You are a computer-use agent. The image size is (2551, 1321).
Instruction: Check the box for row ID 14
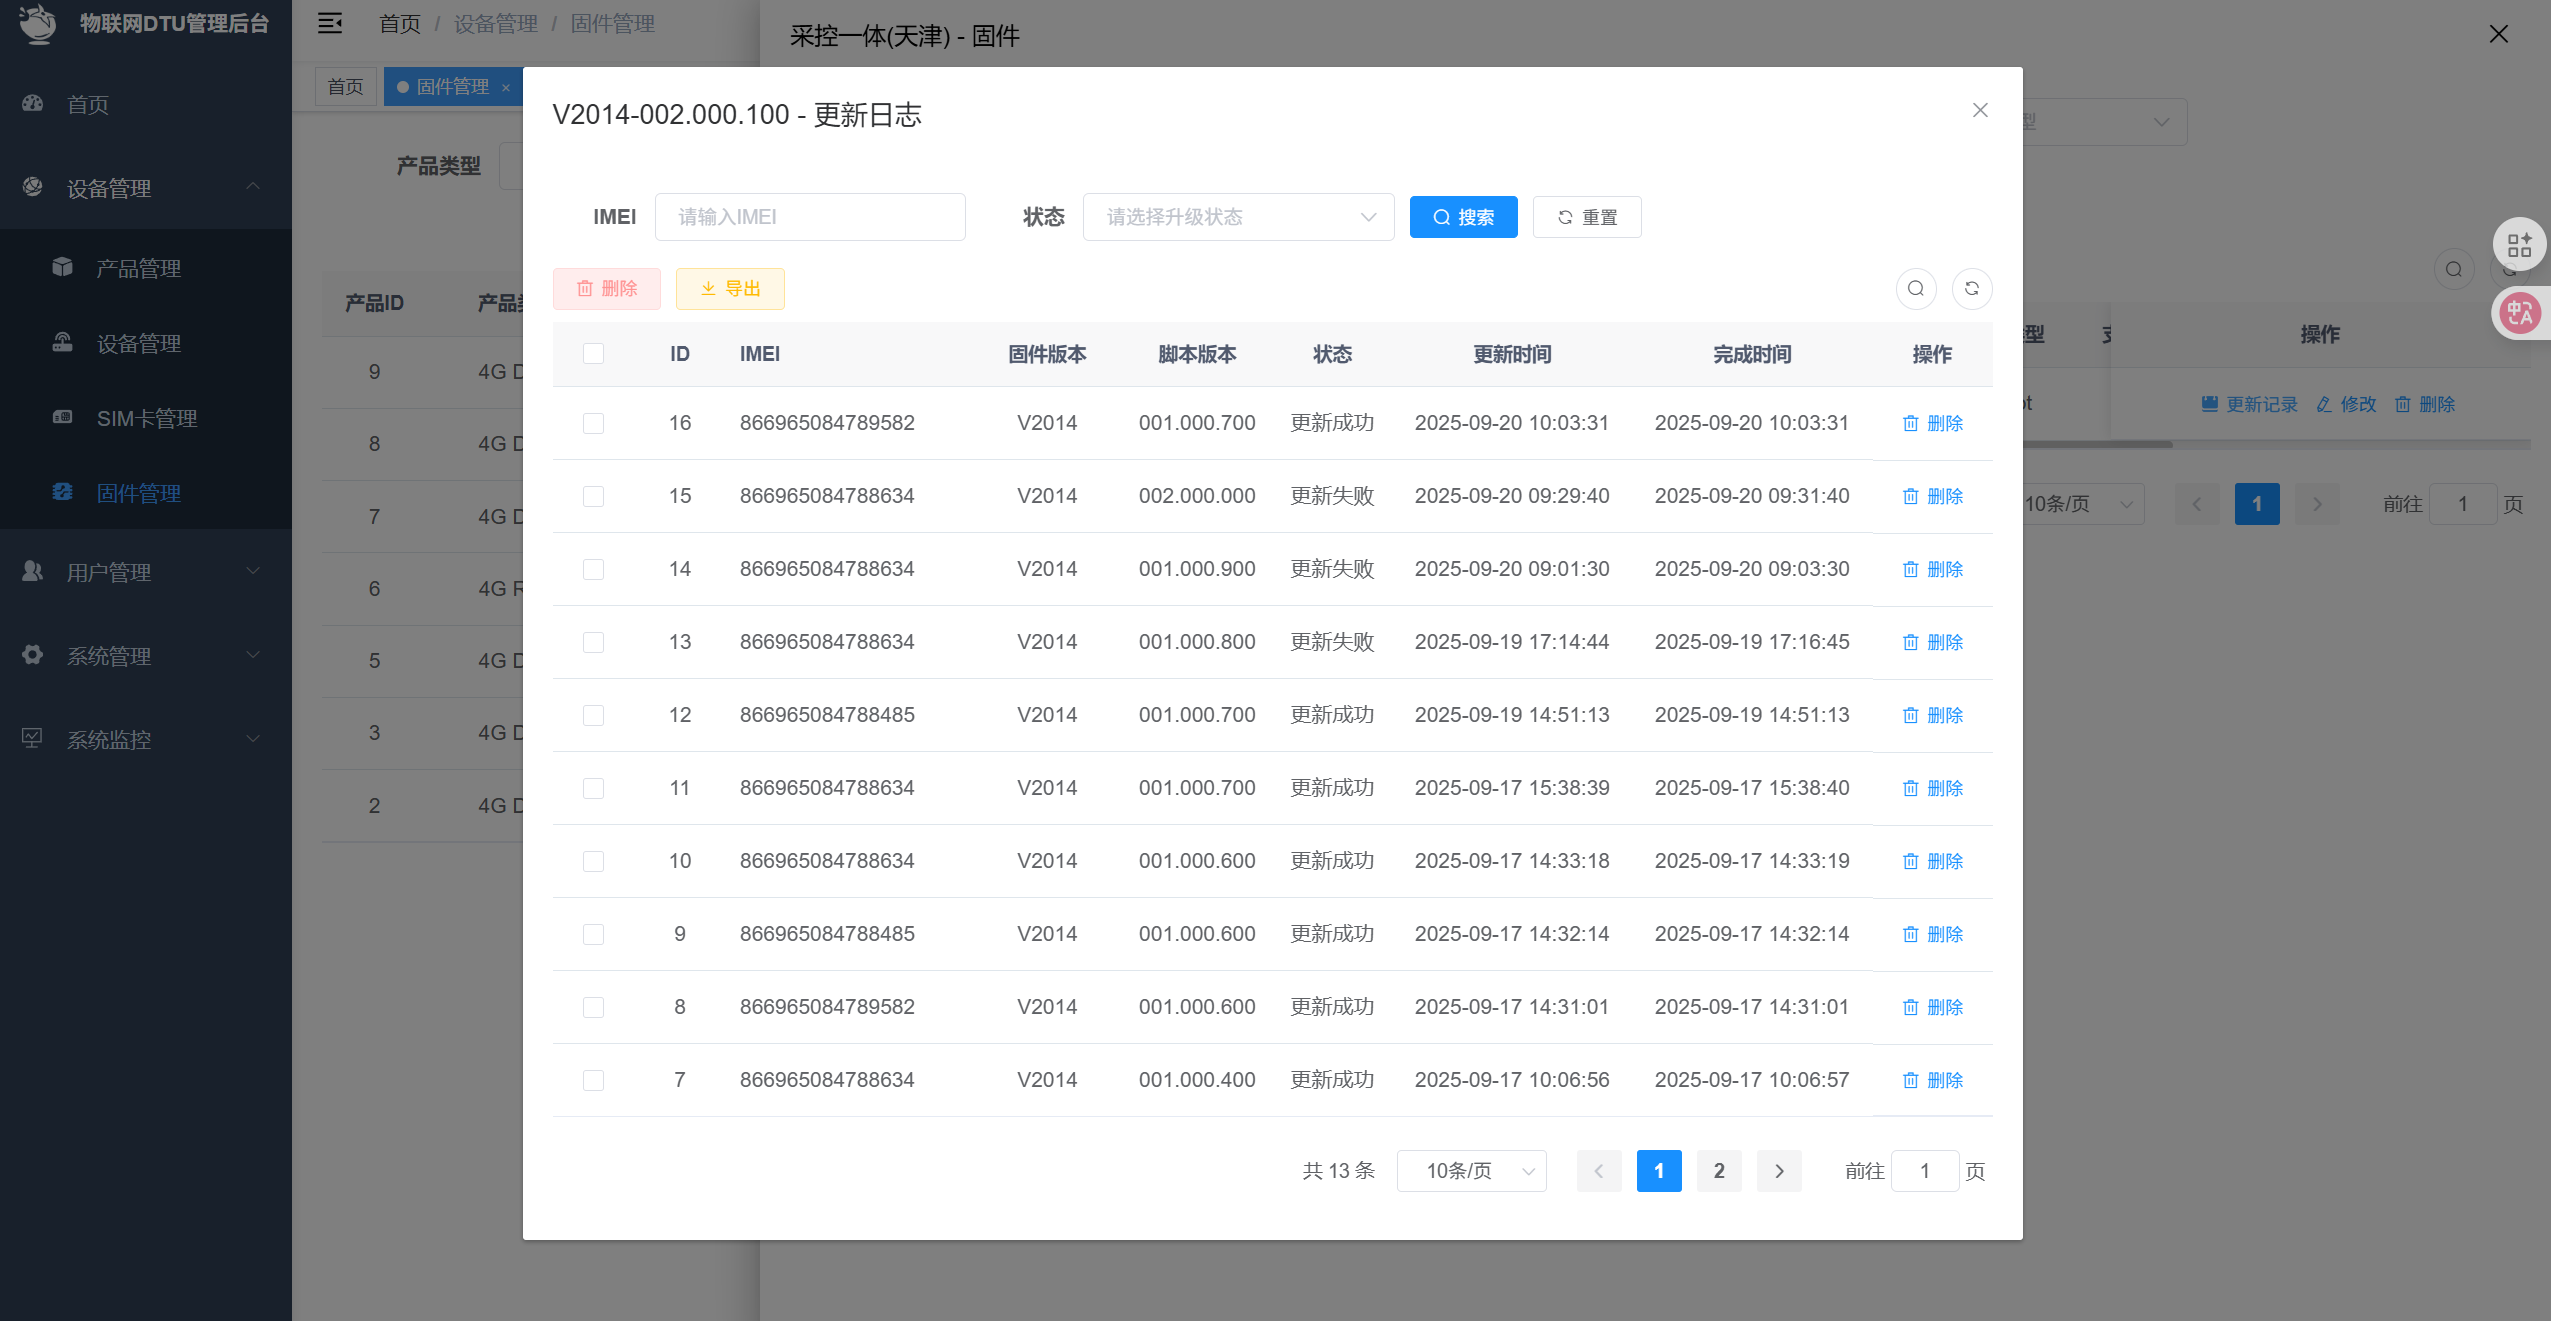coord(593,569)
